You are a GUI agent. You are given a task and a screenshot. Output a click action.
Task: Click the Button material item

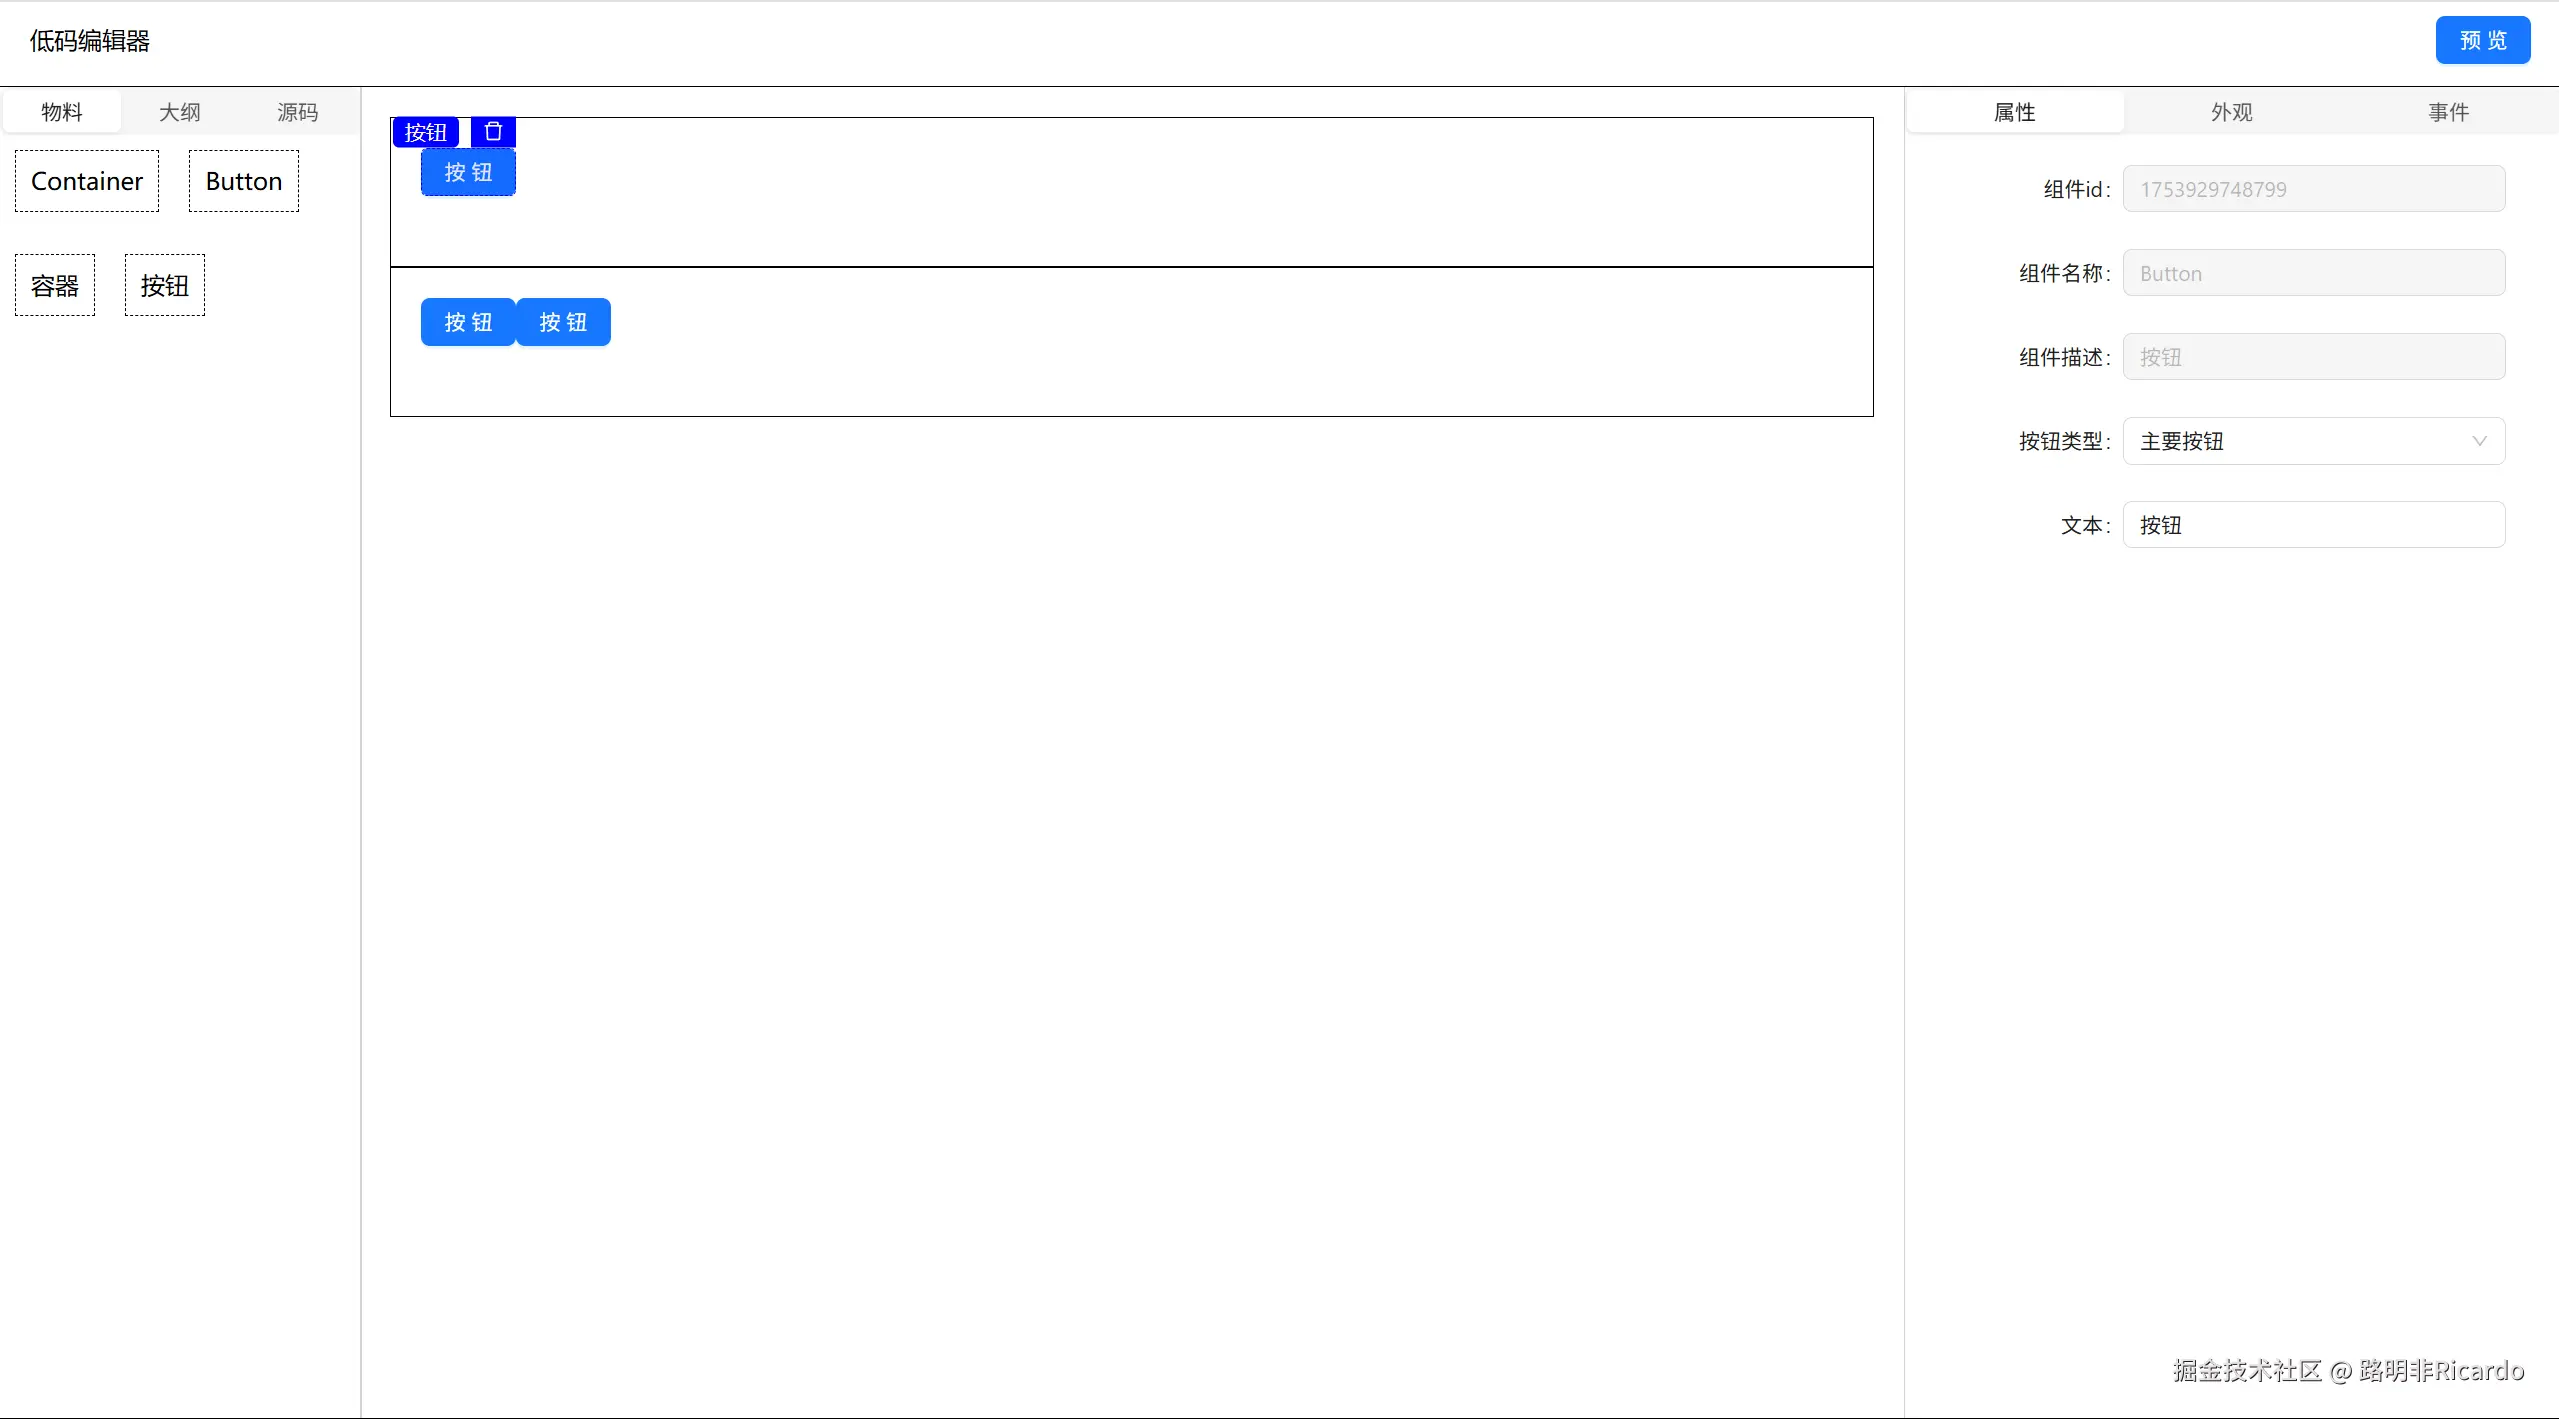244,181
